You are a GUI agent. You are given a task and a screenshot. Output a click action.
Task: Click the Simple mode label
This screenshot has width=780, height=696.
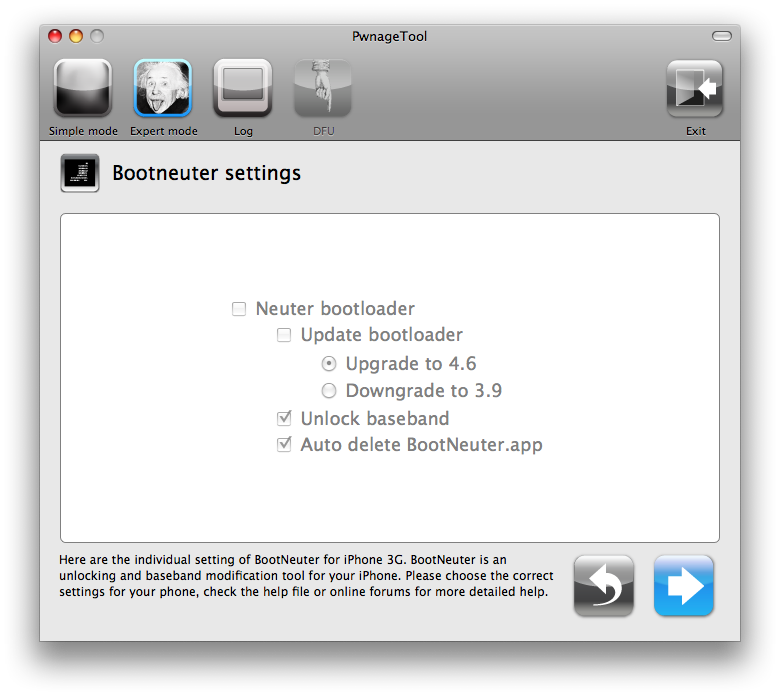click(83, 131)
